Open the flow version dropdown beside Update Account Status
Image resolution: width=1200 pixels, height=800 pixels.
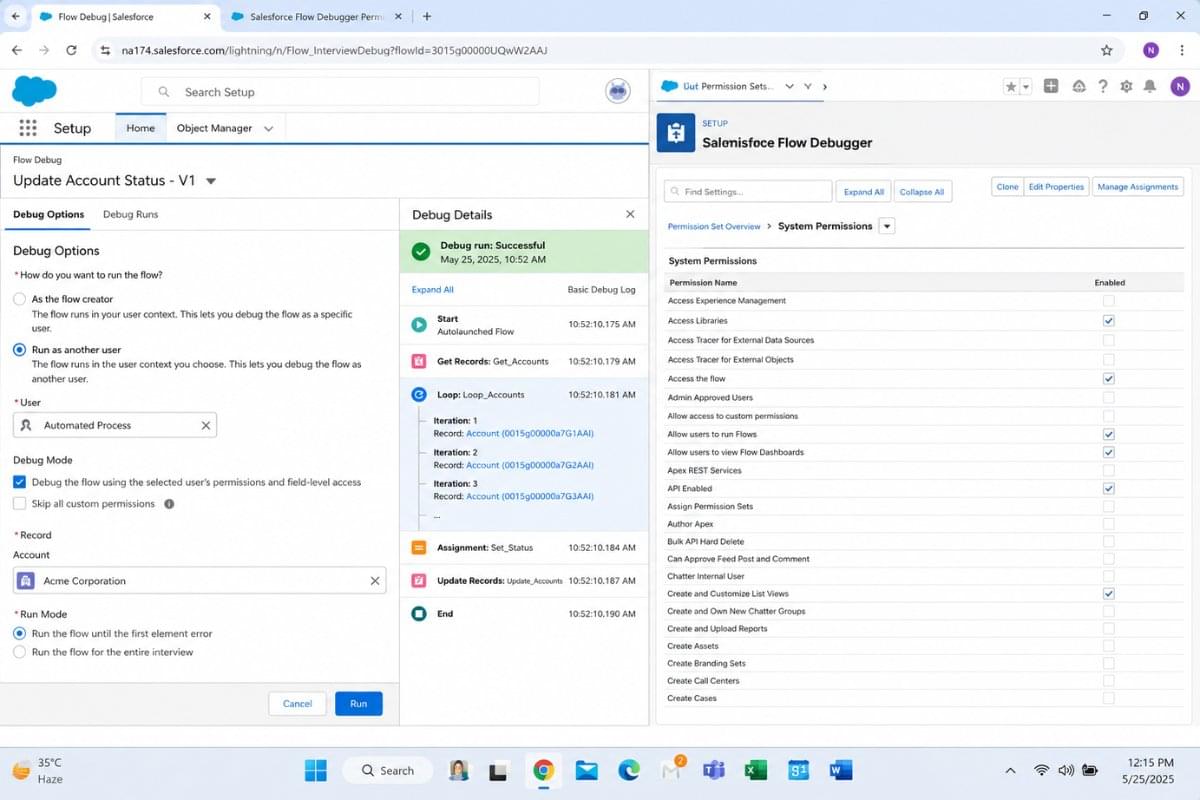[210, 181]
